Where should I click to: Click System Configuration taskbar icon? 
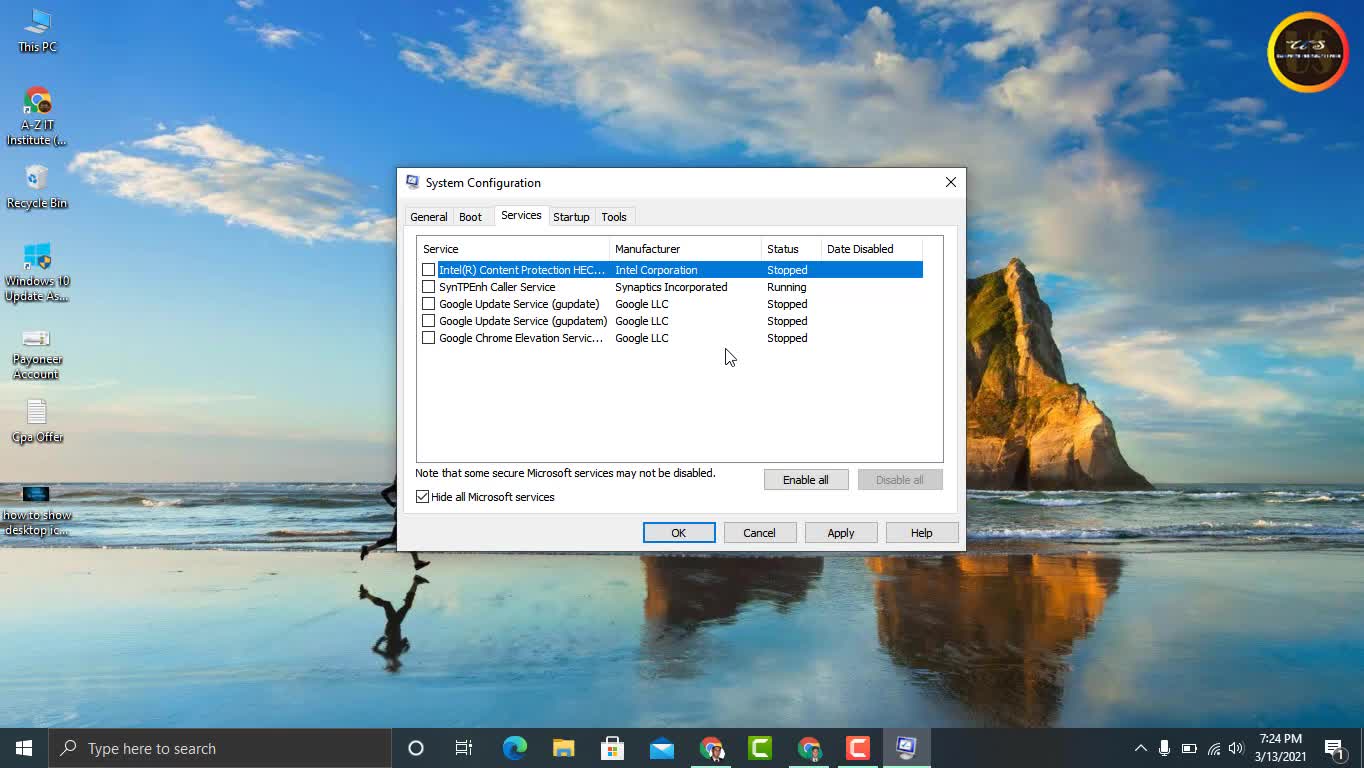pyautogui.click(x=907, y=748)
